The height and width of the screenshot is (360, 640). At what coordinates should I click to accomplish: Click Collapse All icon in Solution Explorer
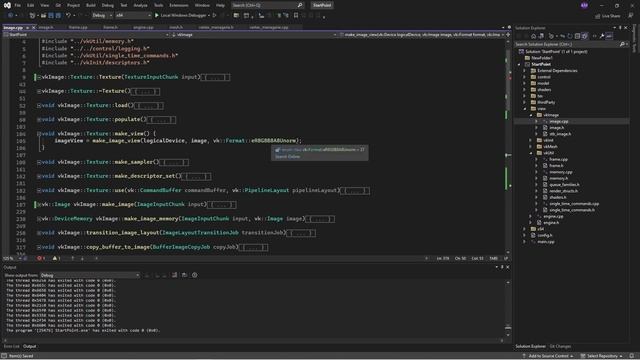577,36
